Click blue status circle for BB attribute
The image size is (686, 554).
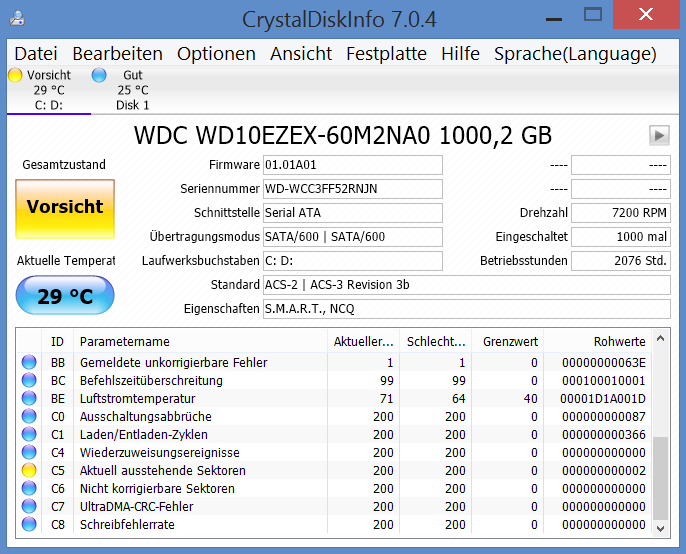(x=29, y=362)
